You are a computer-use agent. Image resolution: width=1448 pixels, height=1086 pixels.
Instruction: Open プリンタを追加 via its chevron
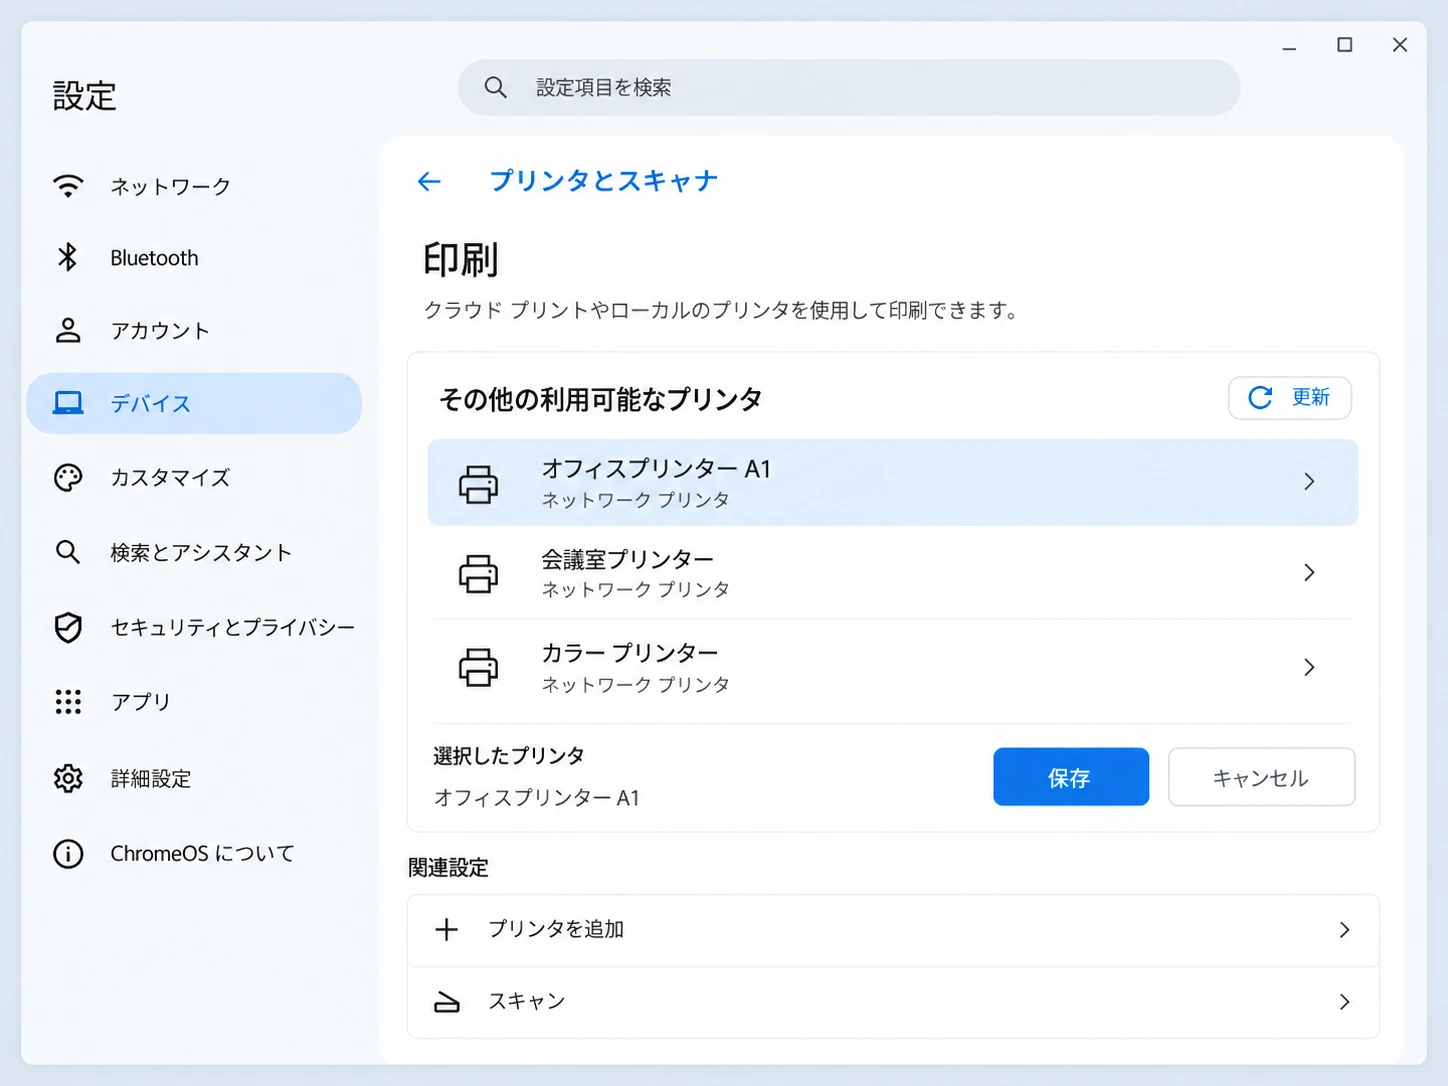click(x=1344, y=930)
